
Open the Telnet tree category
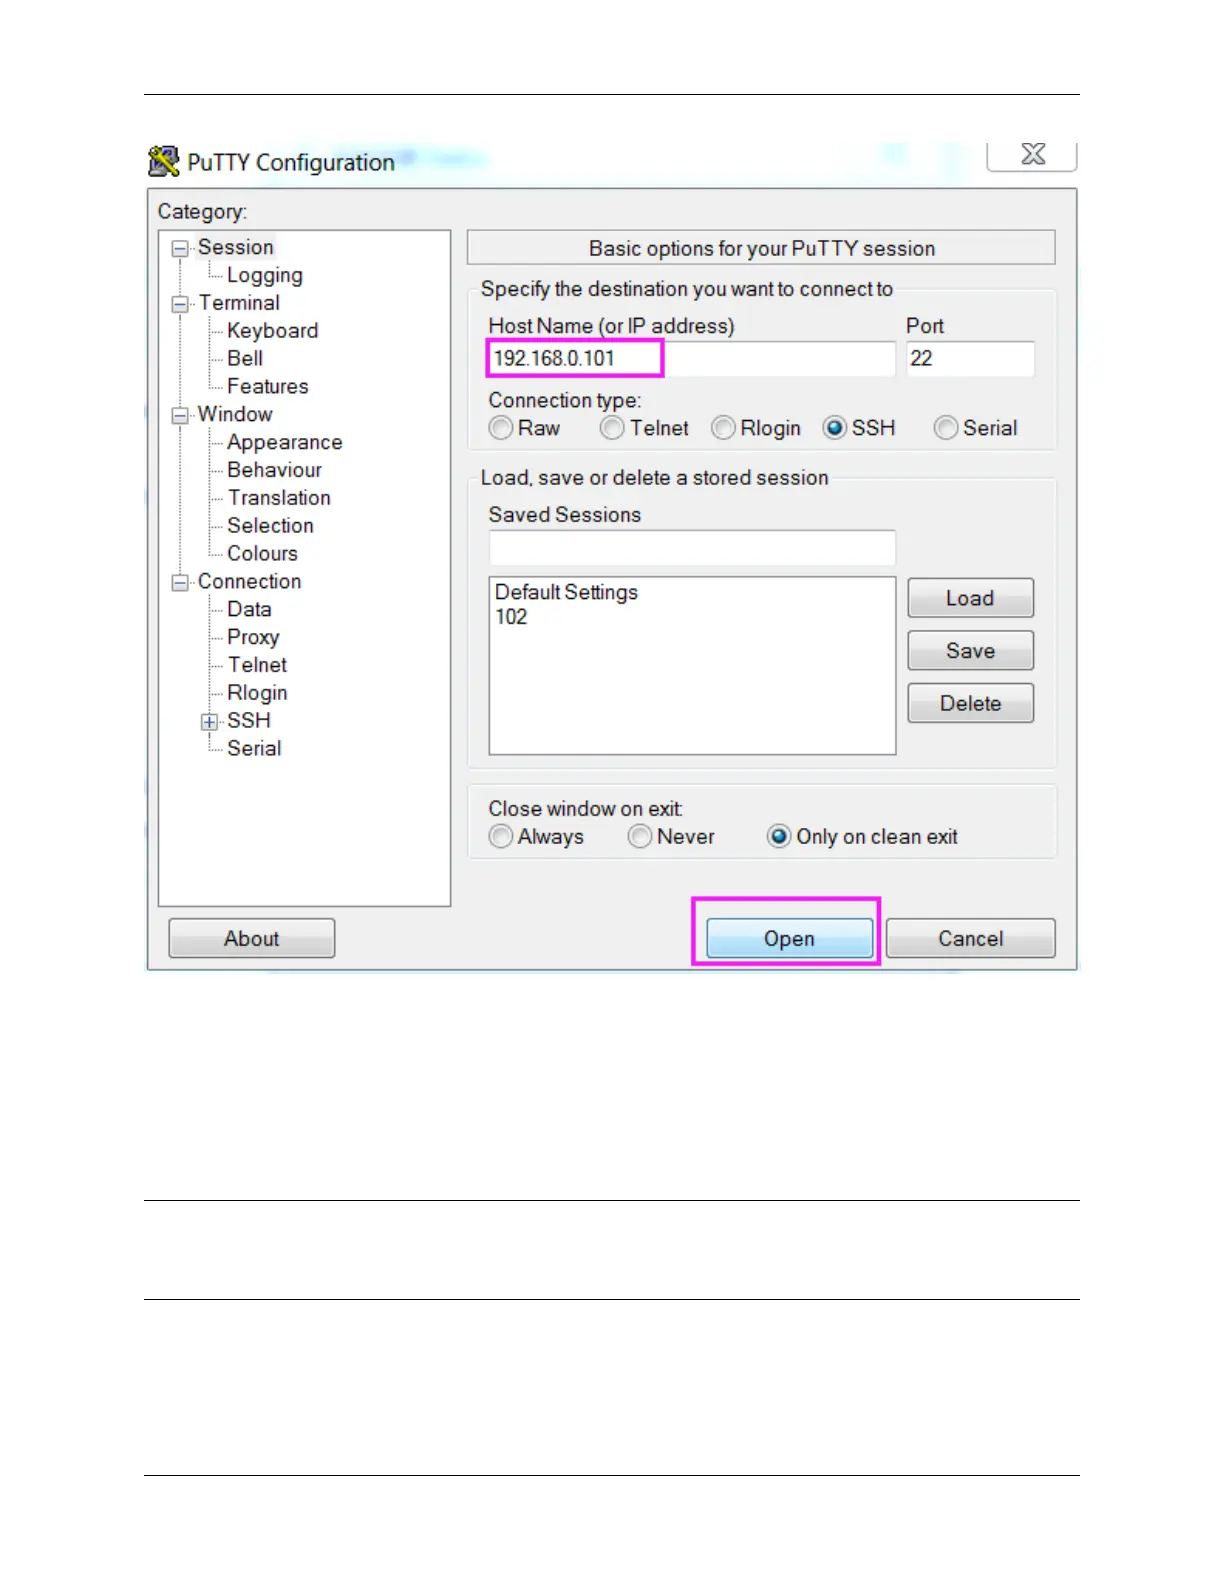click(257, 665)
